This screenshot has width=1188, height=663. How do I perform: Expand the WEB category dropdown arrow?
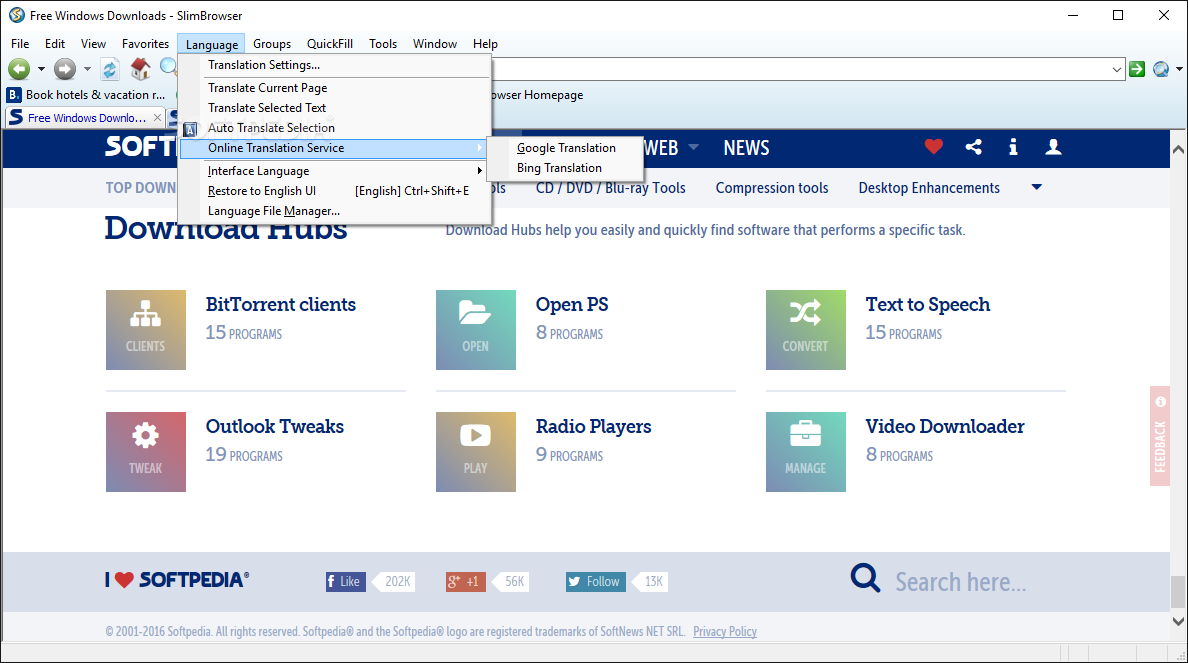point(693,147)
